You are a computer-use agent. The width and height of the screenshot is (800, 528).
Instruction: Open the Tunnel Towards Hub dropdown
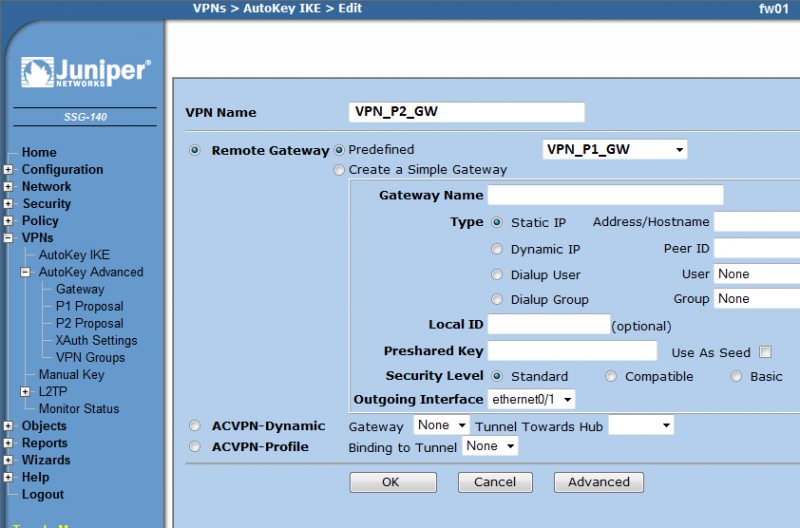coord(641,425)
